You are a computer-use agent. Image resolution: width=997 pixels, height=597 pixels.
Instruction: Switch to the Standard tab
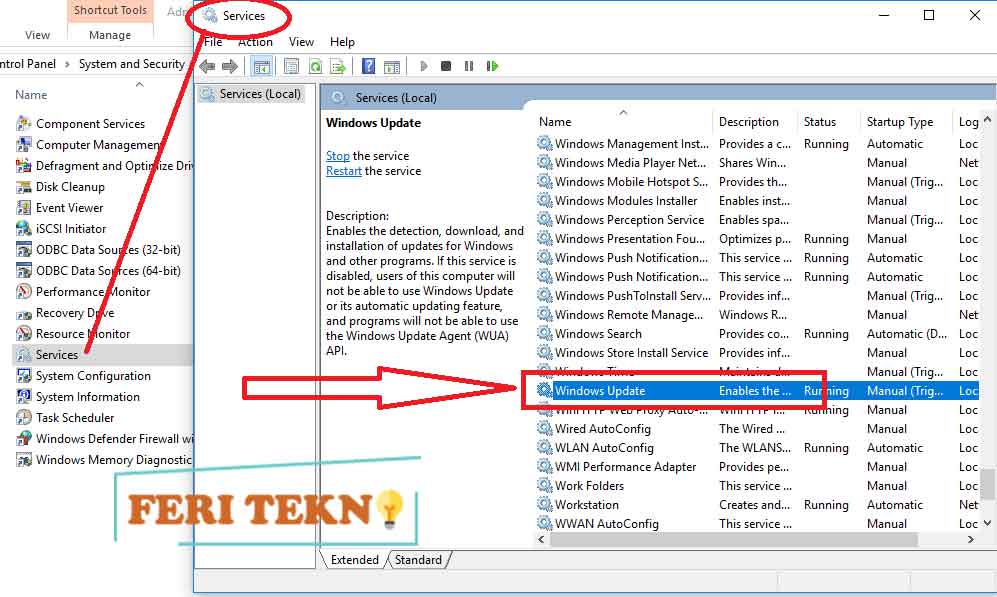click(418, 559)
